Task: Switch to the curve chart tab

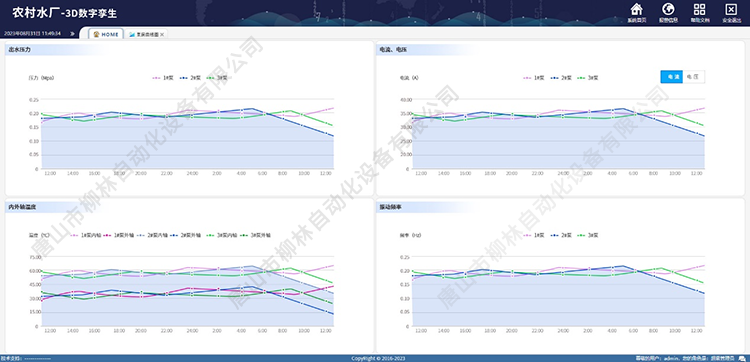Action: pyautogui.click(x=146, y=34)
